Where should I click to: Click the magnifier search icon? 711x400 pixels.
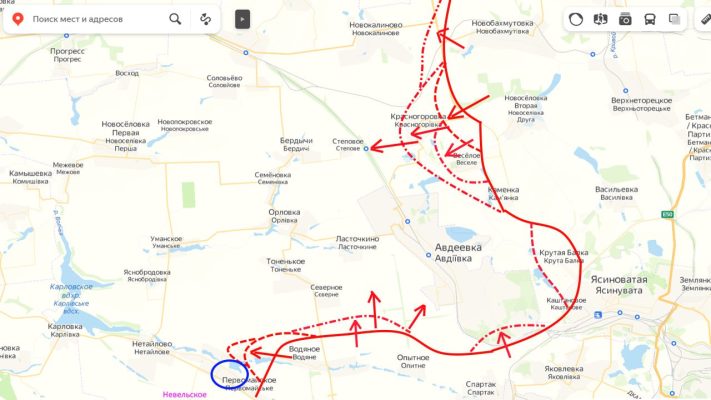click(x=175, y=19)
